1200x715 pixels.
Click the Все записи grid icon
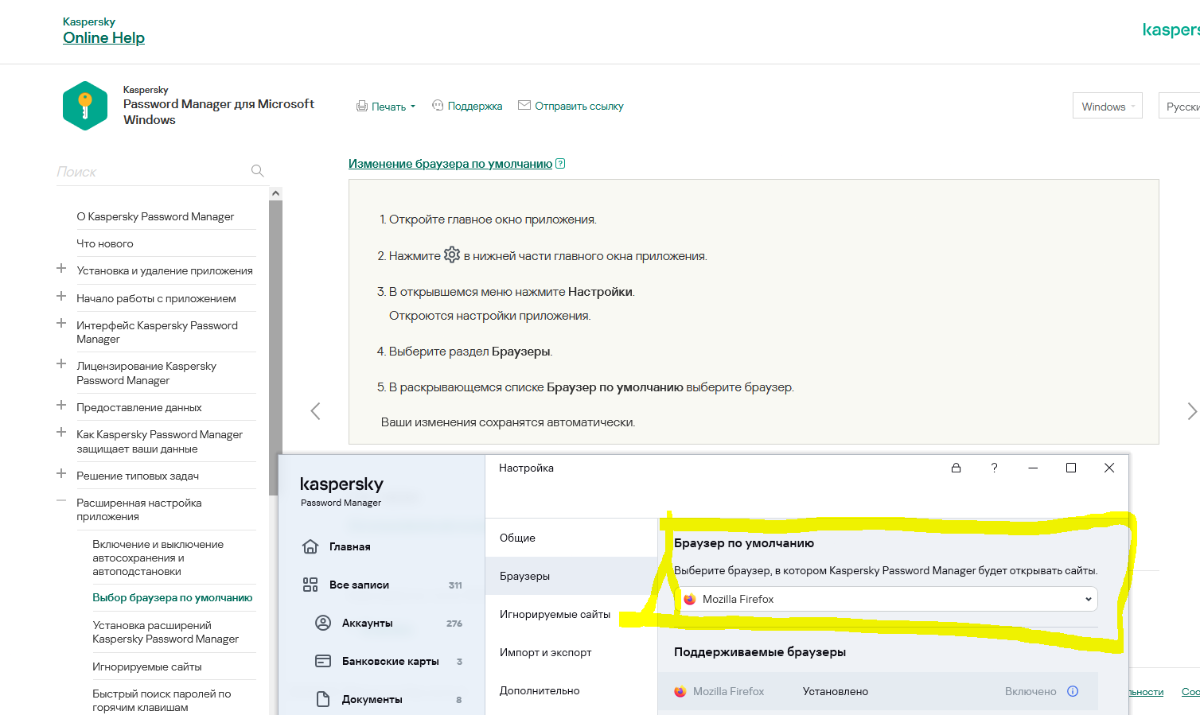click(310, 584)
